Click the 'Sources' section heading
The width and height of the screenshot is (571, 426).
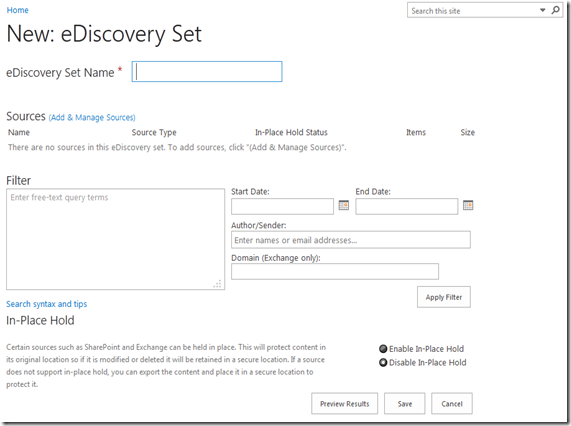pos(26,116)
